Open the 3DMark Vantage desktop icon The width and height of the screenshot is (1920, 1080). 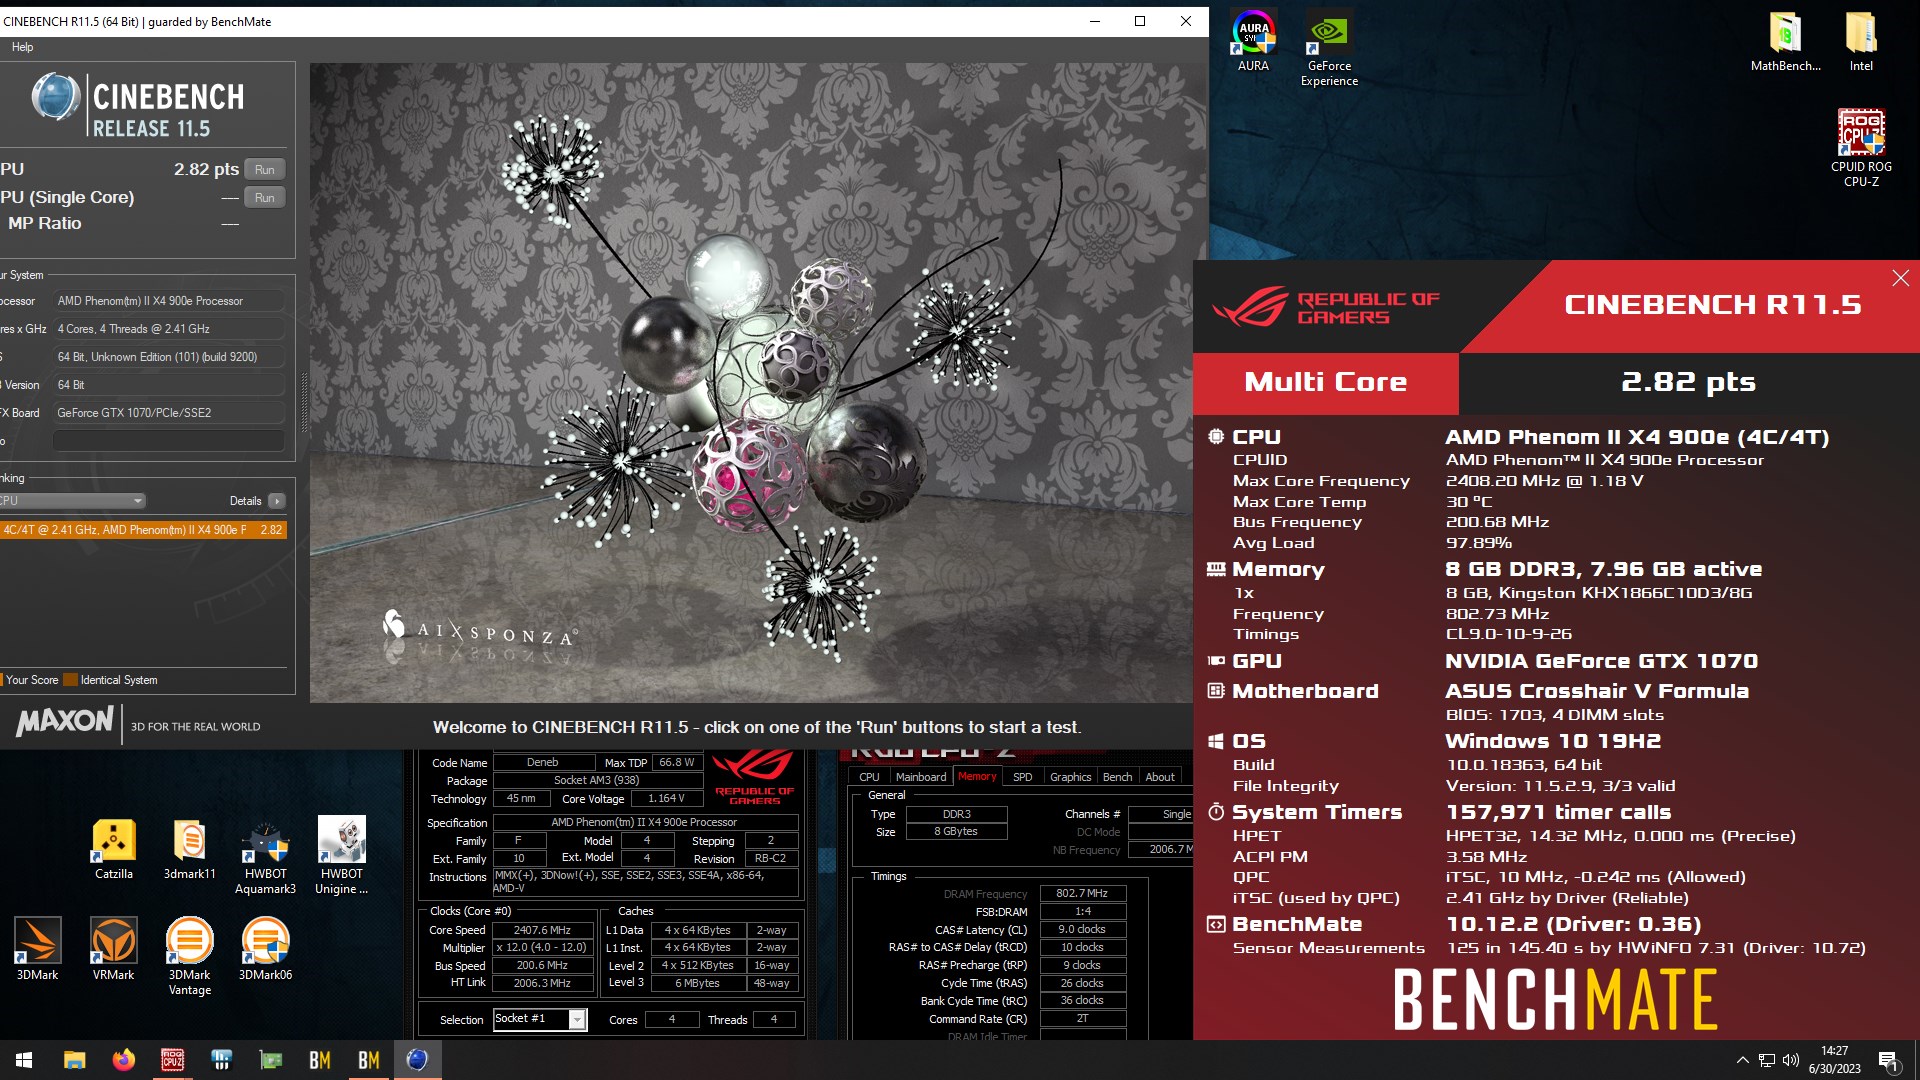coord(190,956)
